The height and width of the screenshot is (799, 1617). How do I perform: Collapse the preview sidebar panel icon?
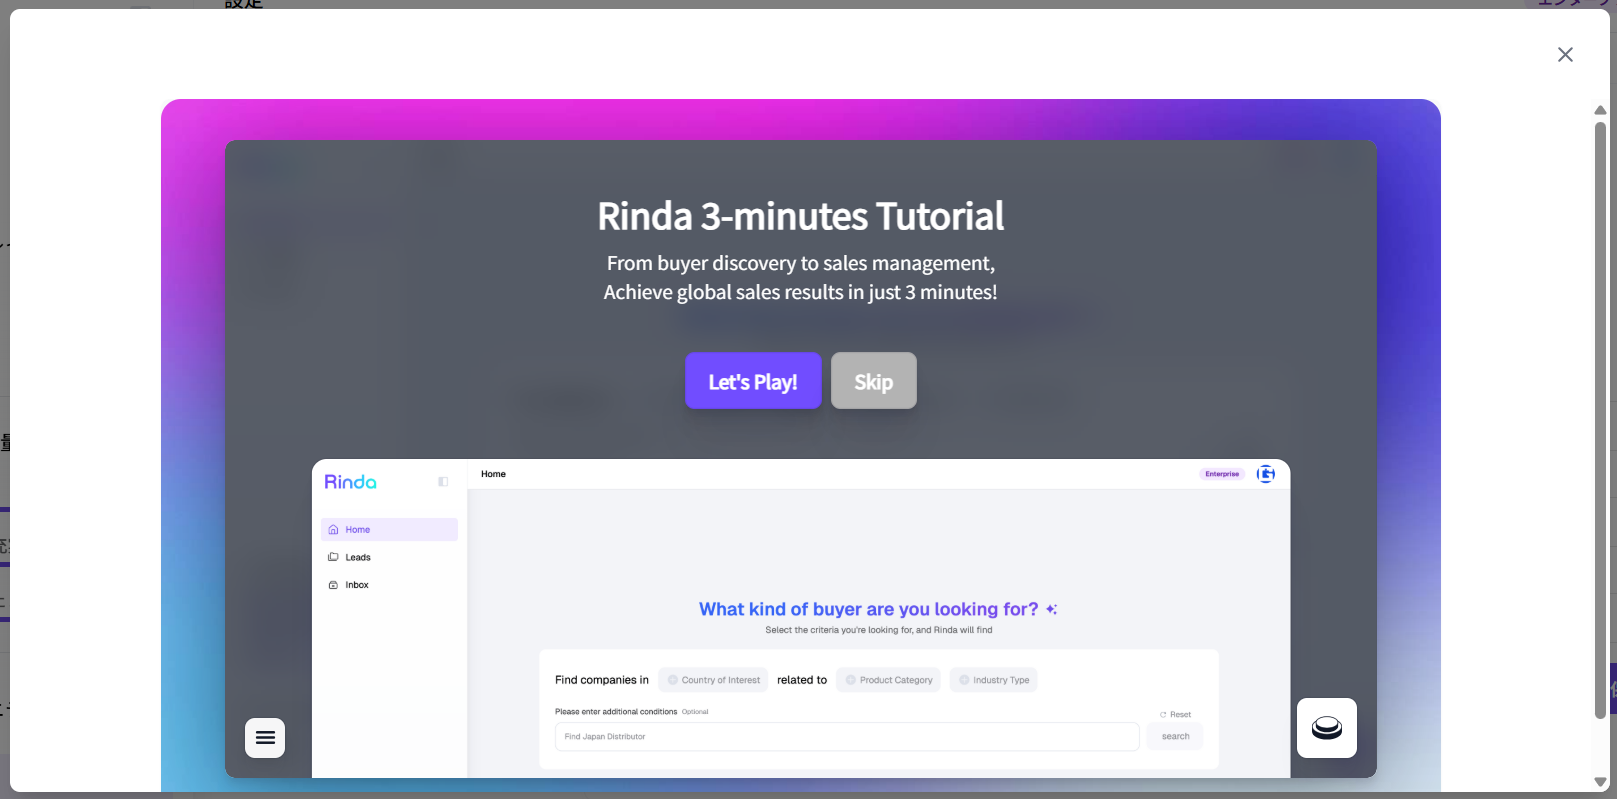coord(443,482)
